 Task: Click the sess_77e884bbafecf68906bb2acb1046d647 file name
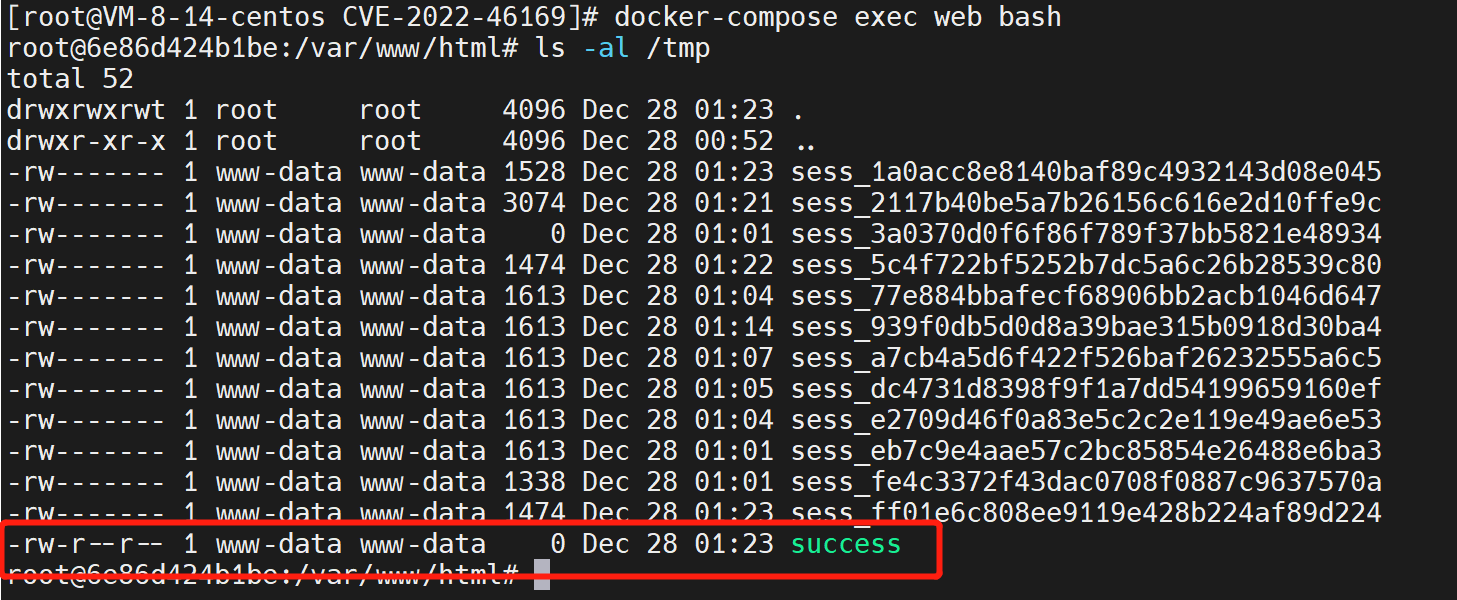click(x=1086, y=296)
